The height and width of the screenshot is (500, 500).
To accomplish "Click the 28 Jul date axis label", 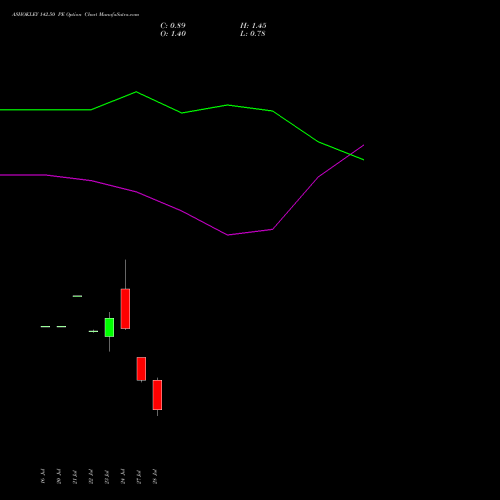I will (155, 476).
